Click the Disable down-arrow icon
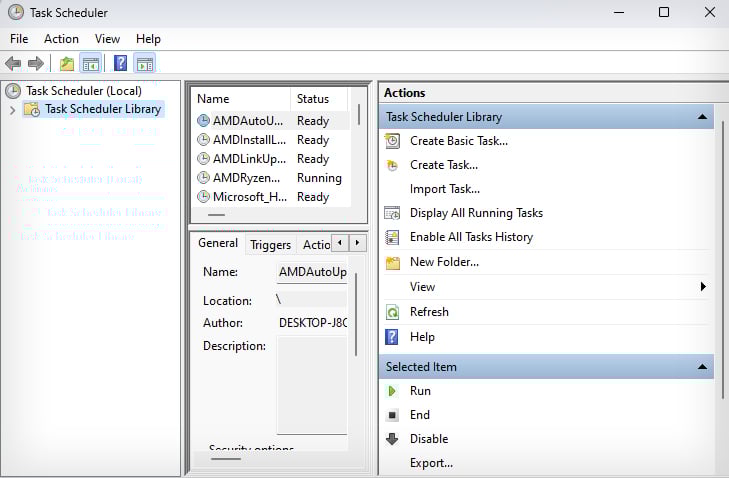This screenshot has height=478, width=729. click(x=392, y=439)
